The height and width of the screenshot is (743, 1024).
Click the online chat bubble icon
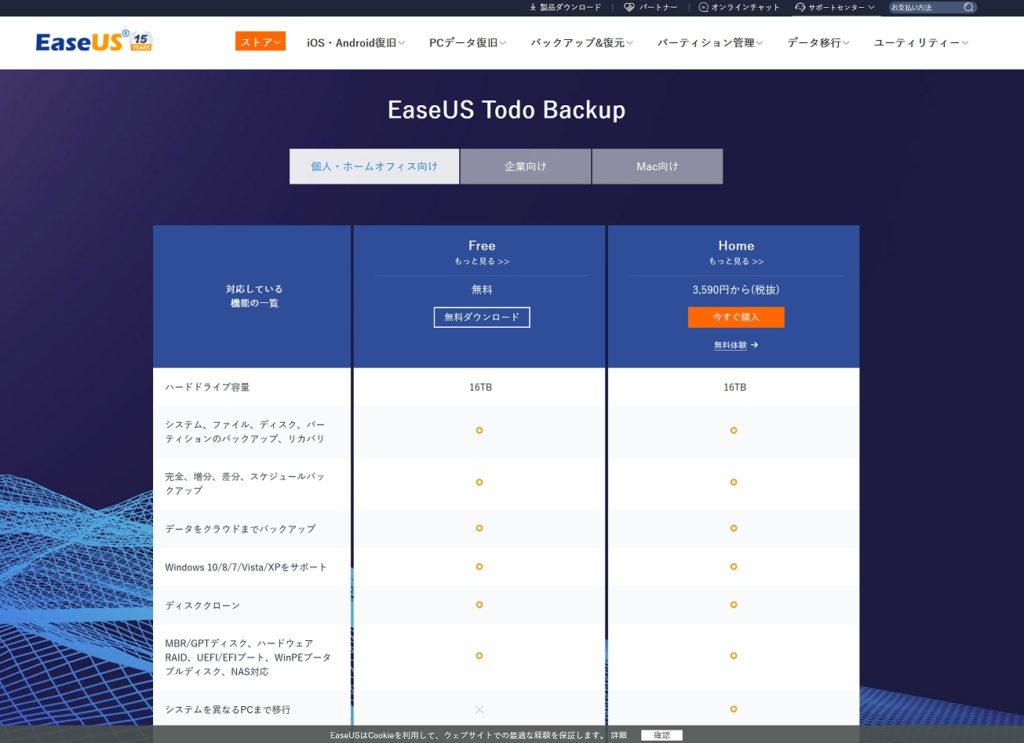coord(703,7)
